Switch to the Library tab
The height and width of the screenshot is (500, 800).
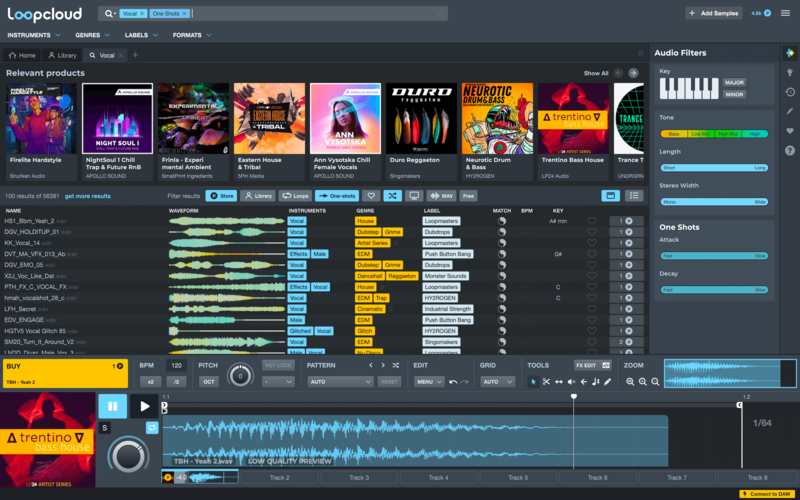(62, 55)
